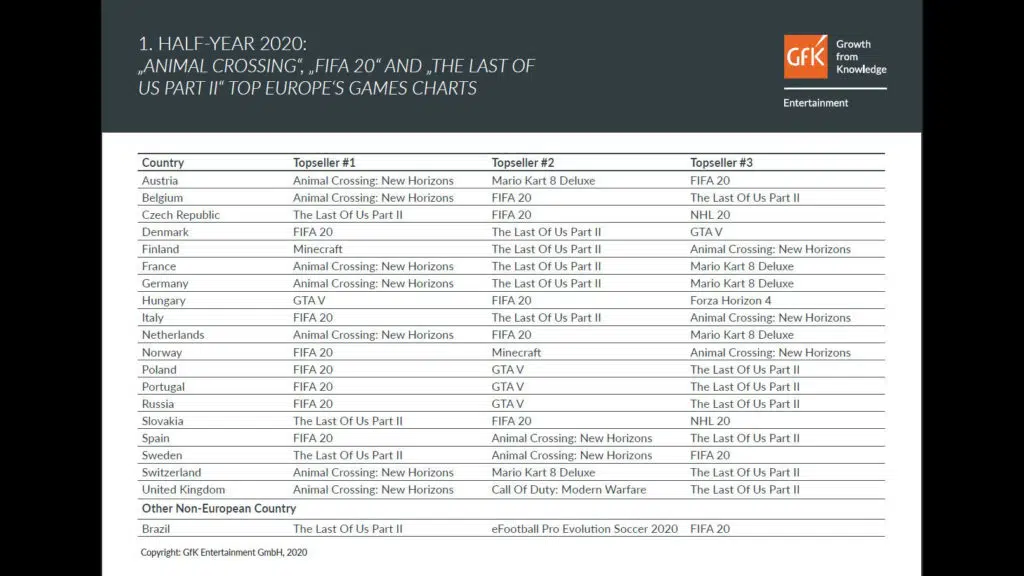The image size is (1024, 576).
Task: Click the 'Topseller #3' column header
Action: 721,163
